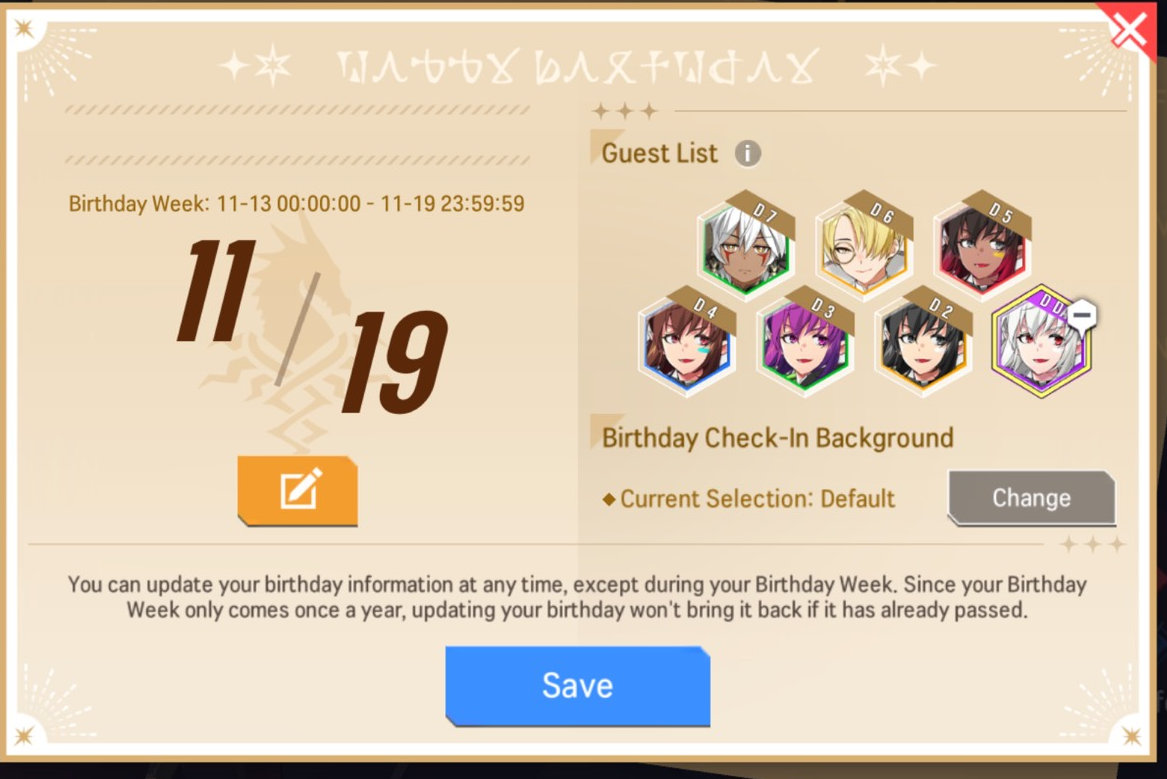The width and height of the screenshot is (1167, 779).
Task: Click the stylized Happy Birthday title banner
Action: tap(578, 67)
